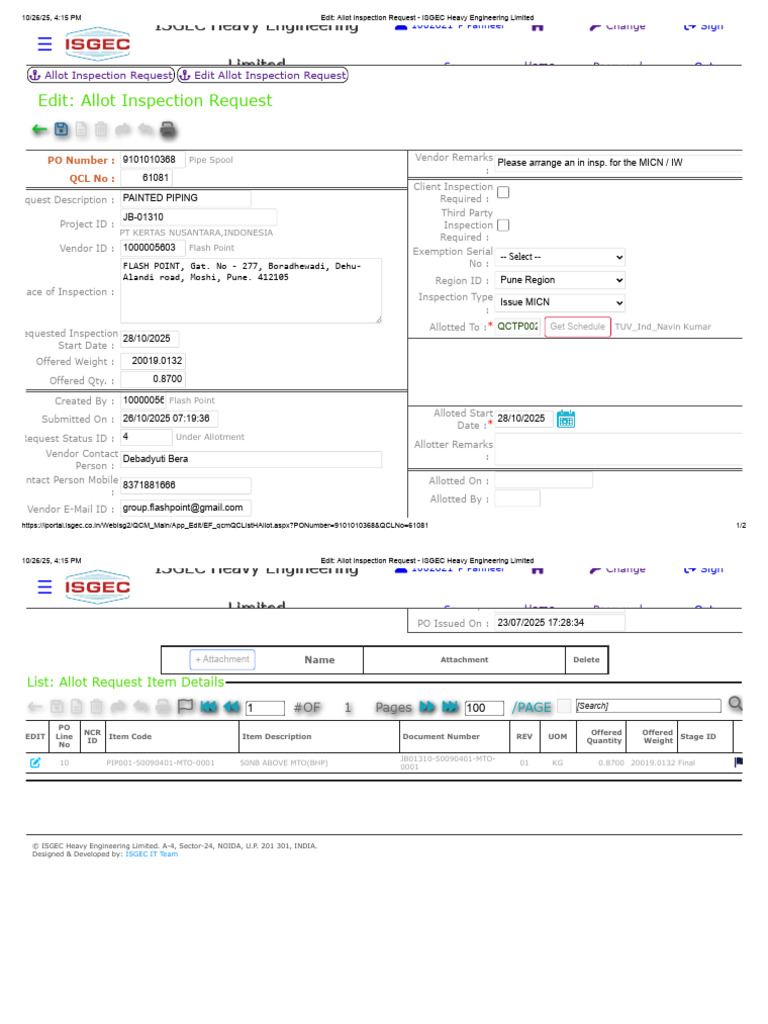Select the Edit Allot Inspection Request tab
The height and width of the screenshot is (1024, 768).
click(263, 75)
